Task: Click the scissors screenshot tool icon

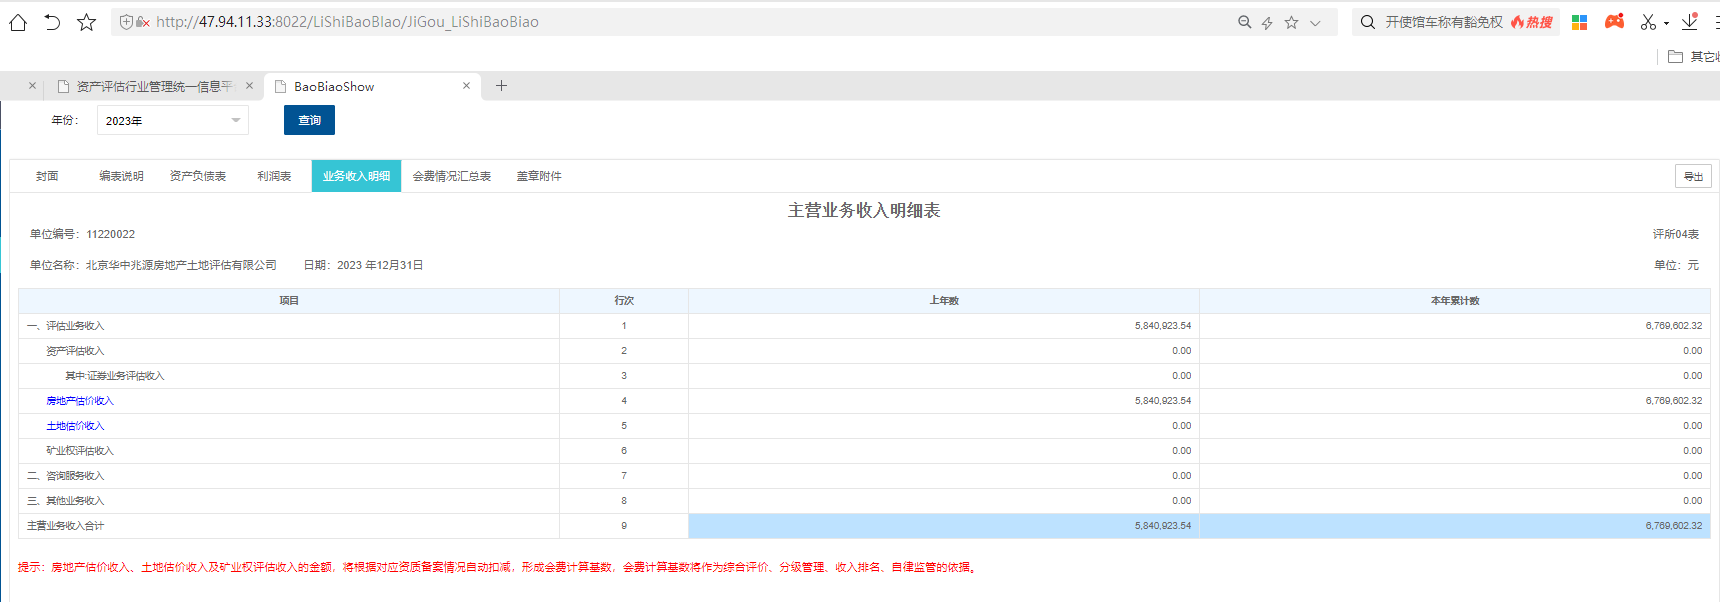Action: [x=1647, y=22]
